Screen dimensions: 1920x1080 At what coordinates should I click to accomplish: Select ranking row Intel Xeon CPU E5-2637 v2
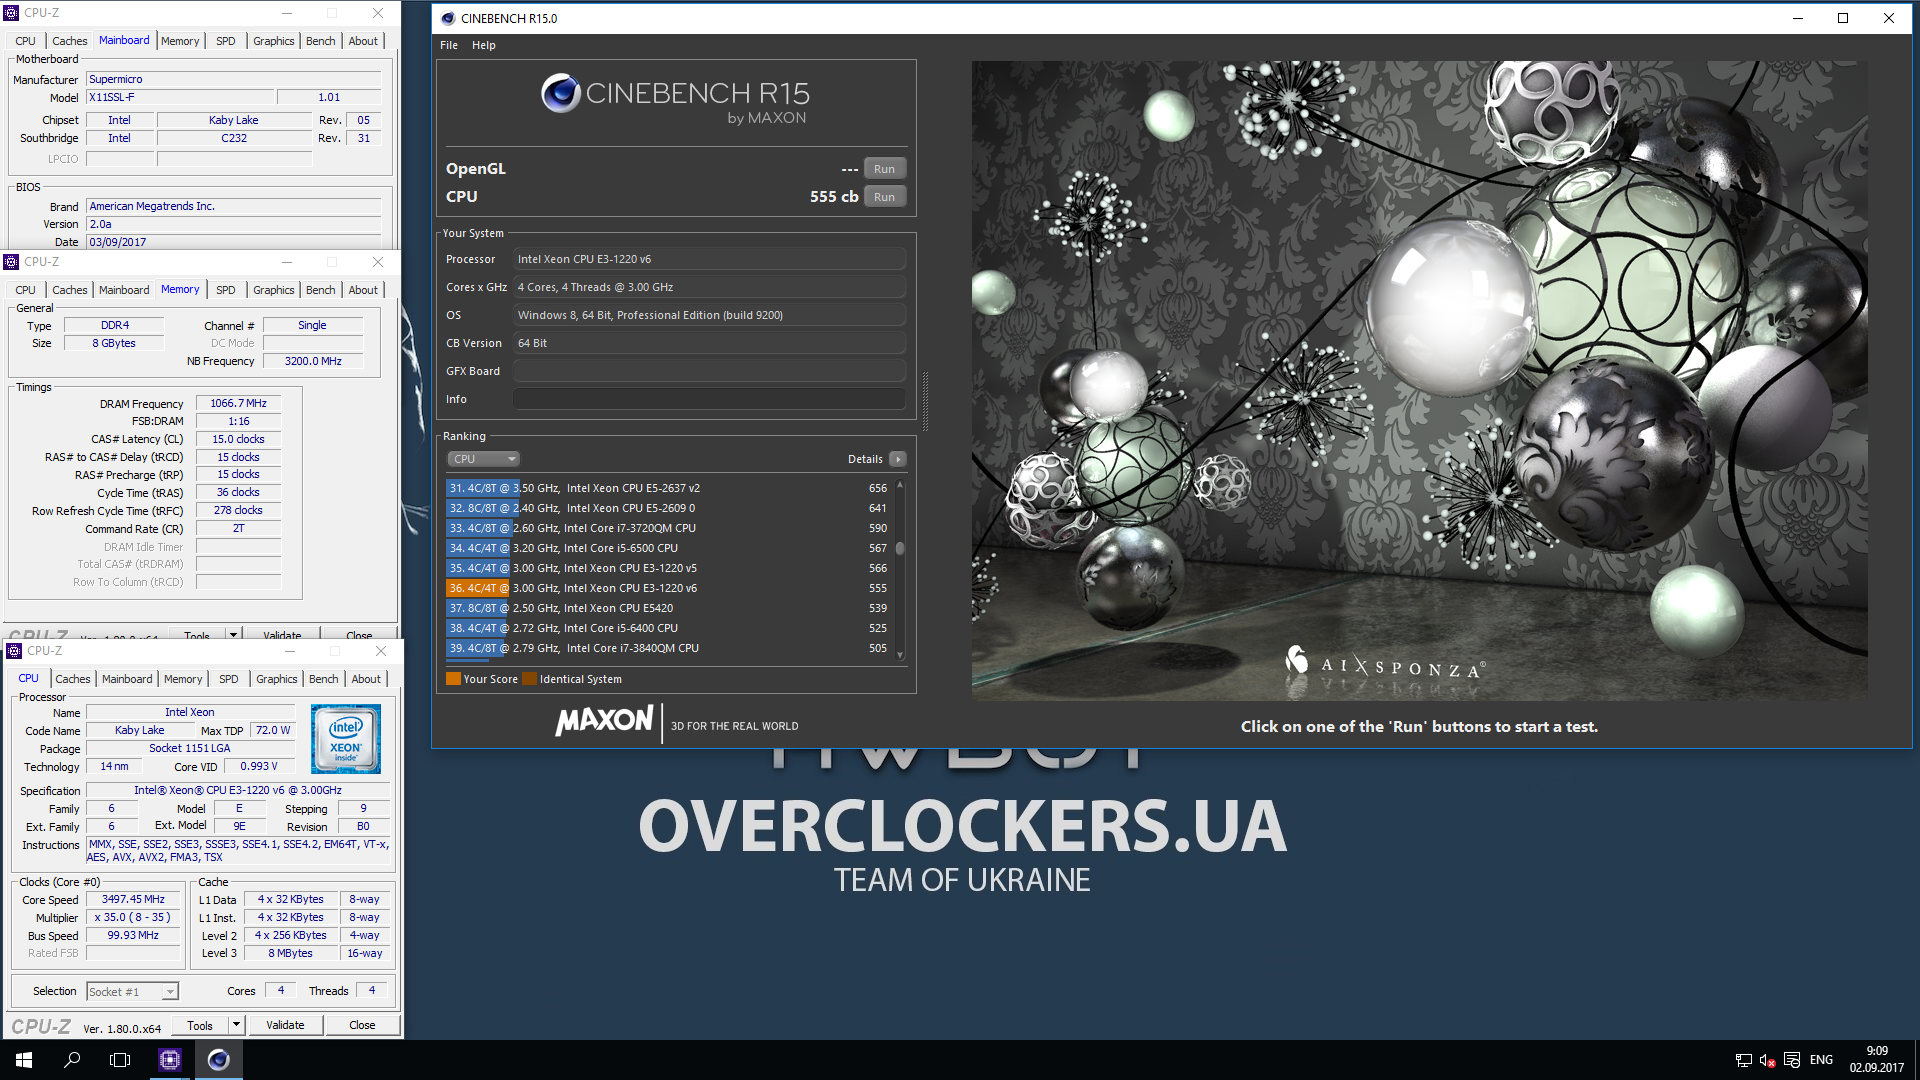point(669,488)
